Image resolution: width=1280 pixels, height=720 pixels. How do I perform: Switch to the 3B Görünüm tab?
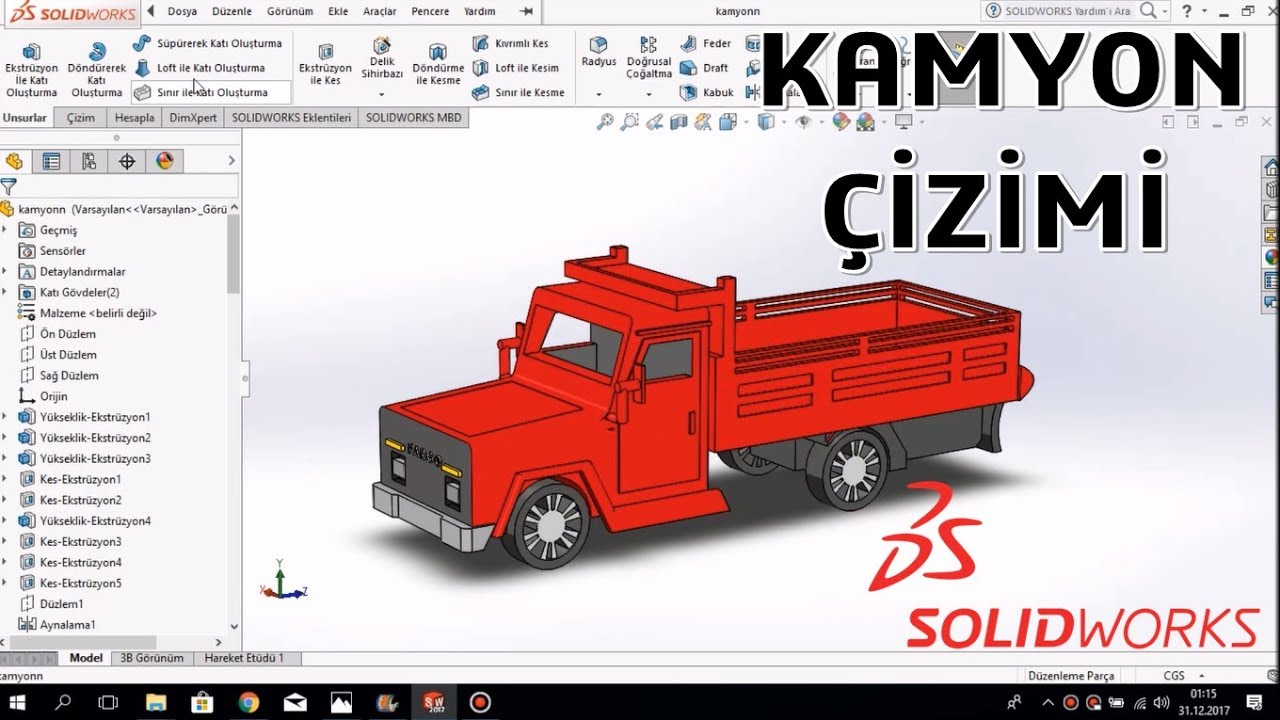coord(152,658)
